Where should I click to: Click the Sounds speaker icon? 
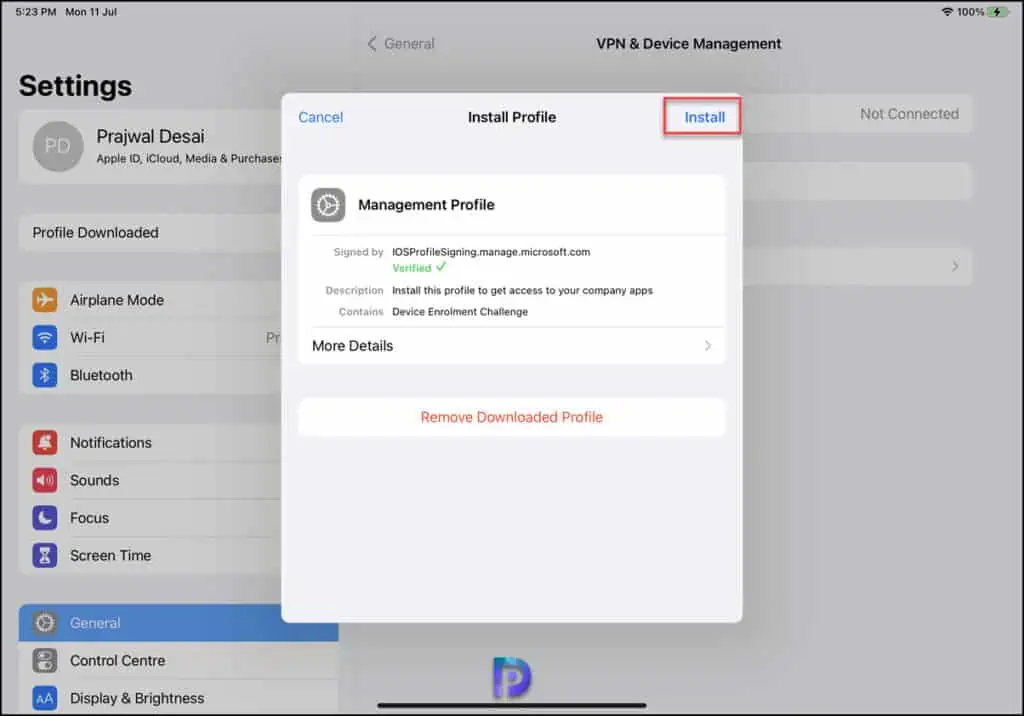[x=44, y=480]
